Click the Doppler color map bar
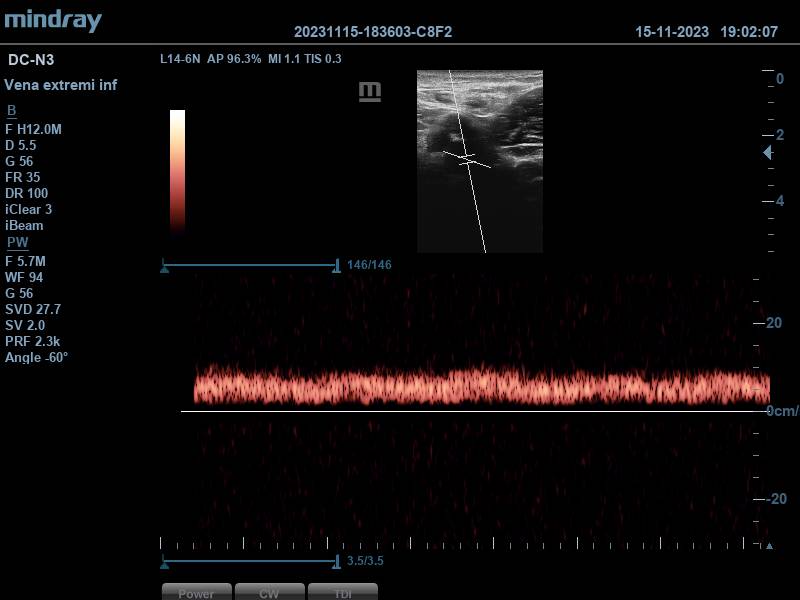The height and width of the screenshot is (600, 800). coord(177,170)
